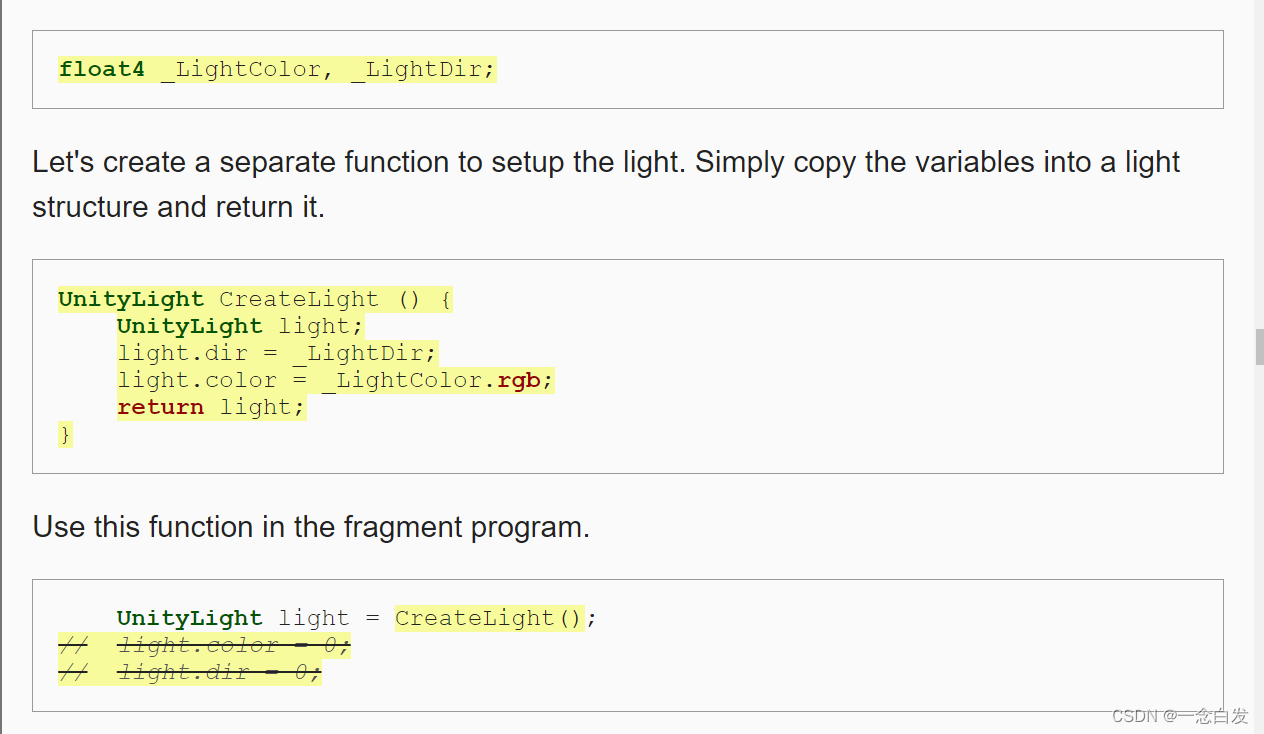Click the vertical scrollbar thumb on the right

tap(1259, 347)
